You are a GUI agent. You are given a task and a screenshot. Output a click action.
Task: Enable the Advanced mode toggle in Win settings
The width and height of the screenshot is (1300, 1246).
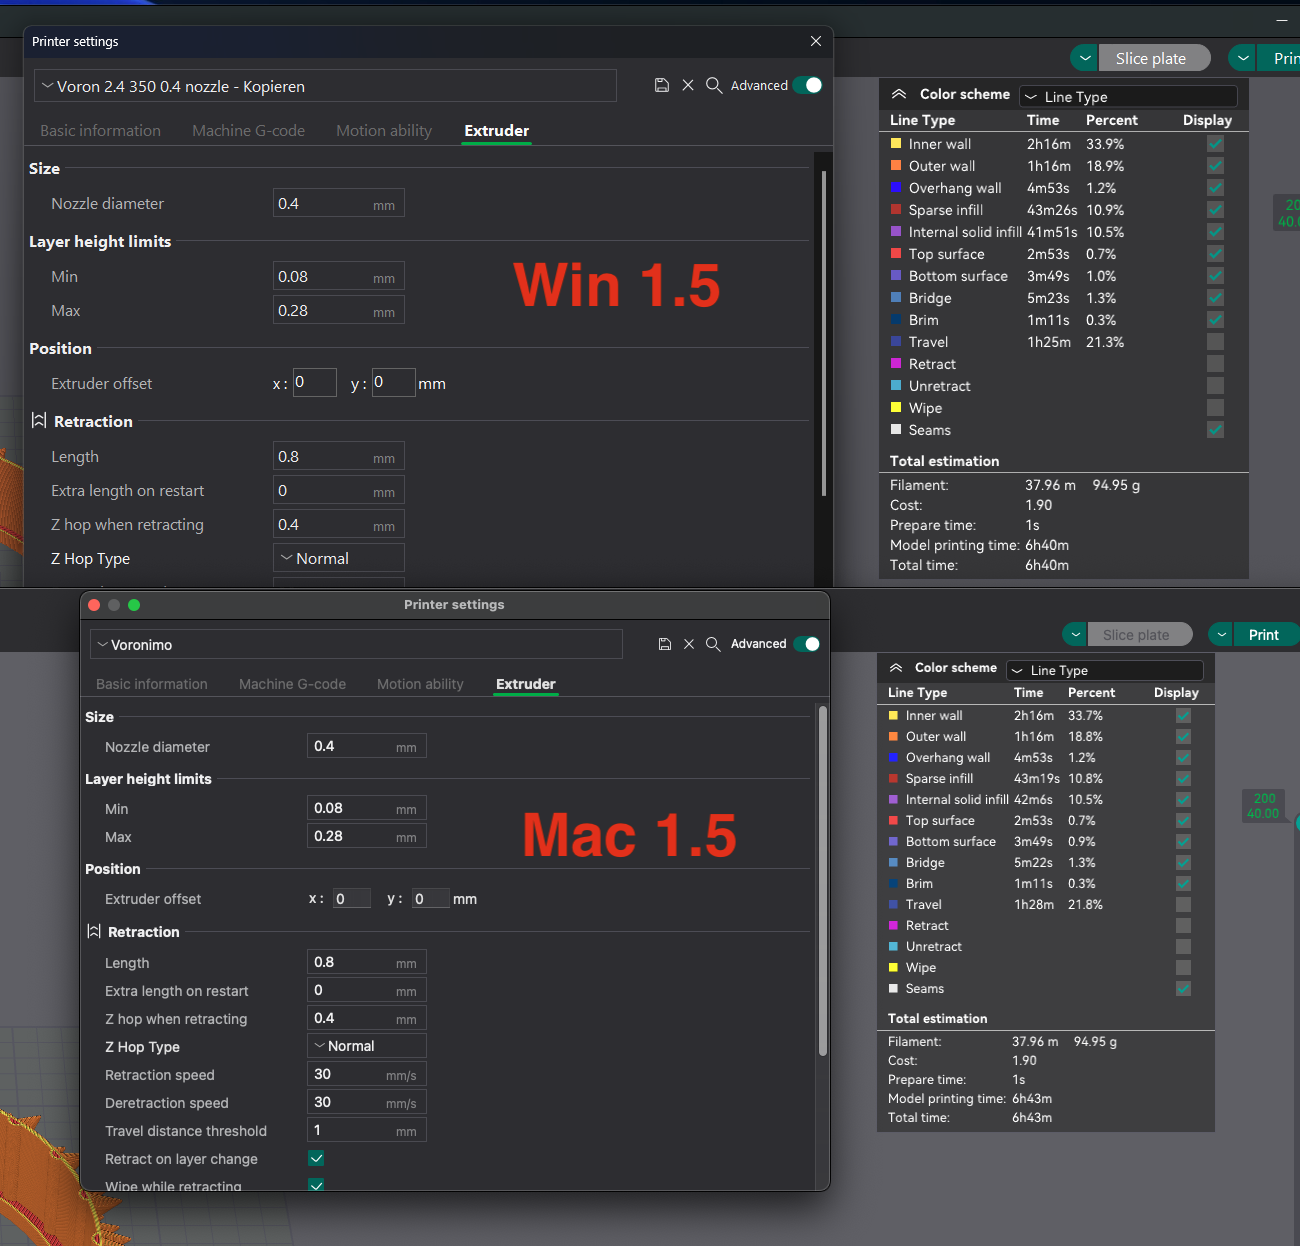(806, 85)
